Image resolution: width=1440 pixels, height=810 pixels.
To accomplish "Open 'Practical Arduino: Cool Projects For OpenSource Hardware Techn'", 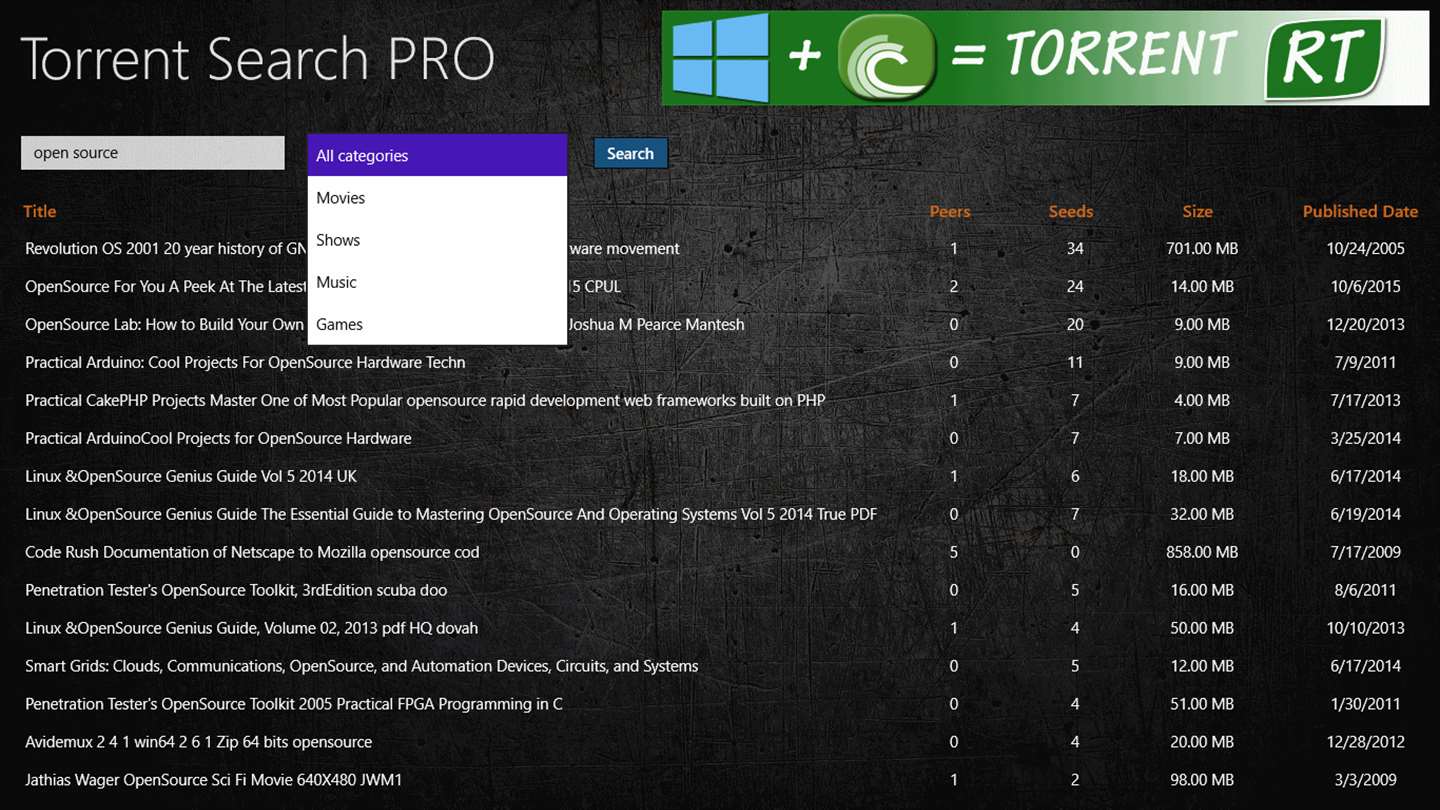I will click(245, 362).
